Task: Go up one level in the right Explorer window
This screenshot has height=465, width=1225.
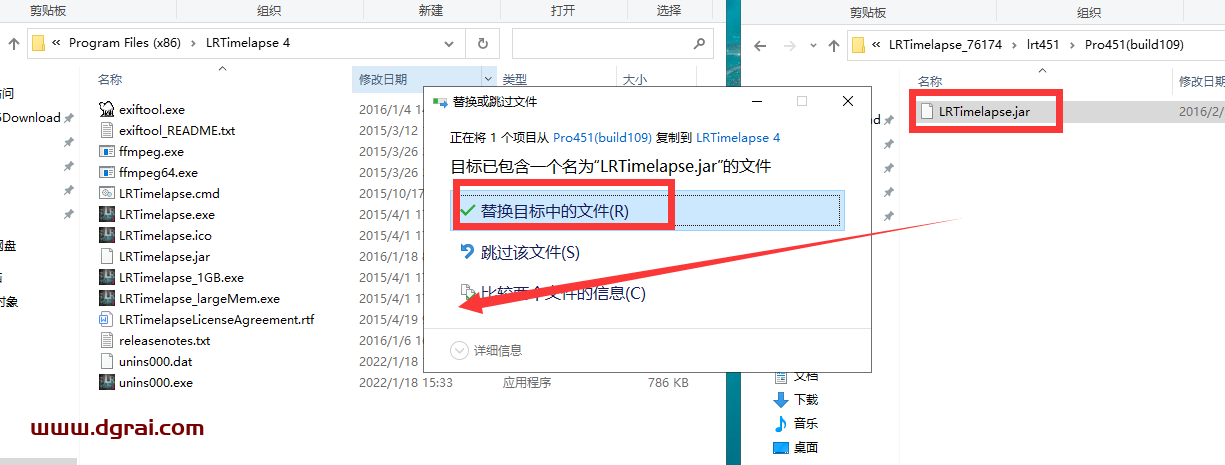Action: pyautogui.click(x=832, y=45)
